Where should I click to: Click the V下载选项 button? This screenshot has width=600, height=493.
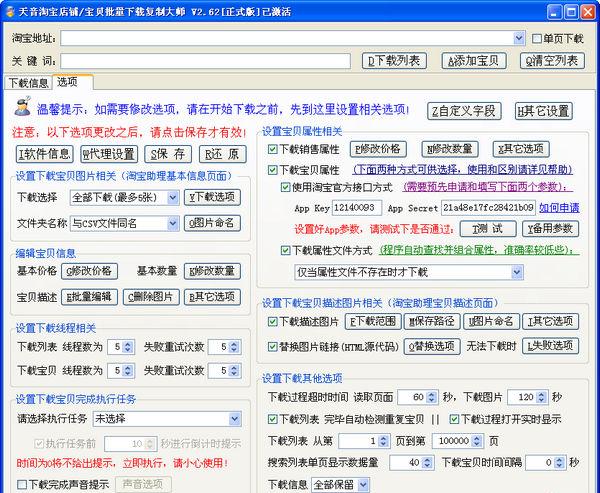point(212,198)
